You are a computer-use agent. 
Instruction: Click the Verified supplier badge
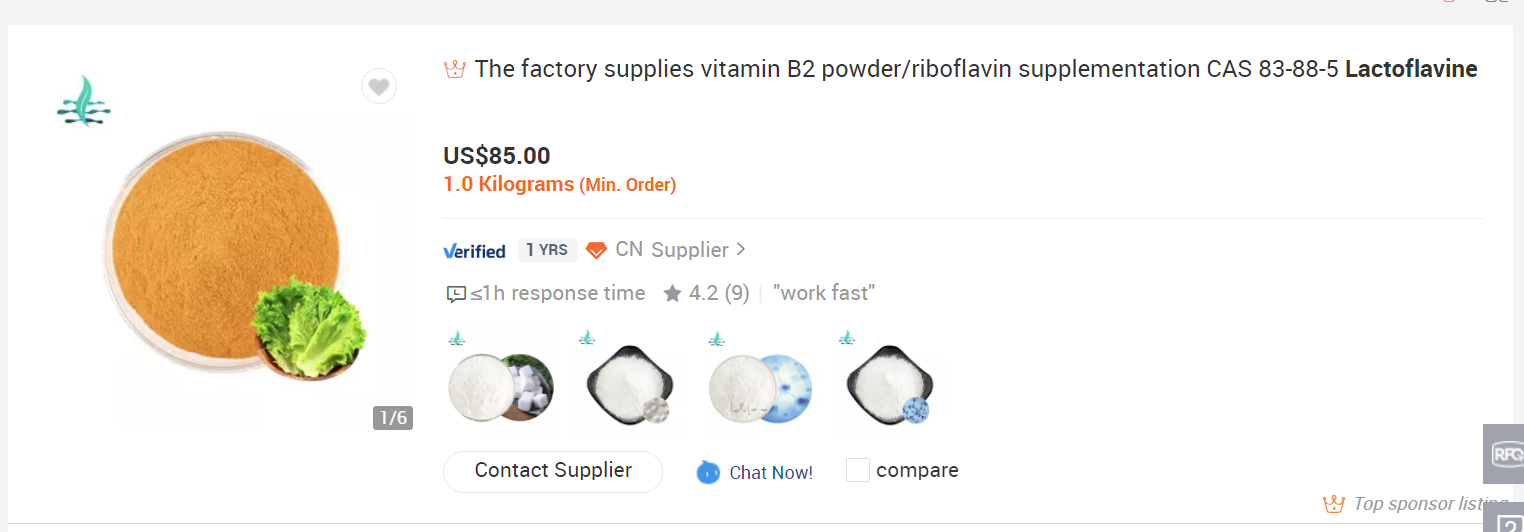click(474, 250)
